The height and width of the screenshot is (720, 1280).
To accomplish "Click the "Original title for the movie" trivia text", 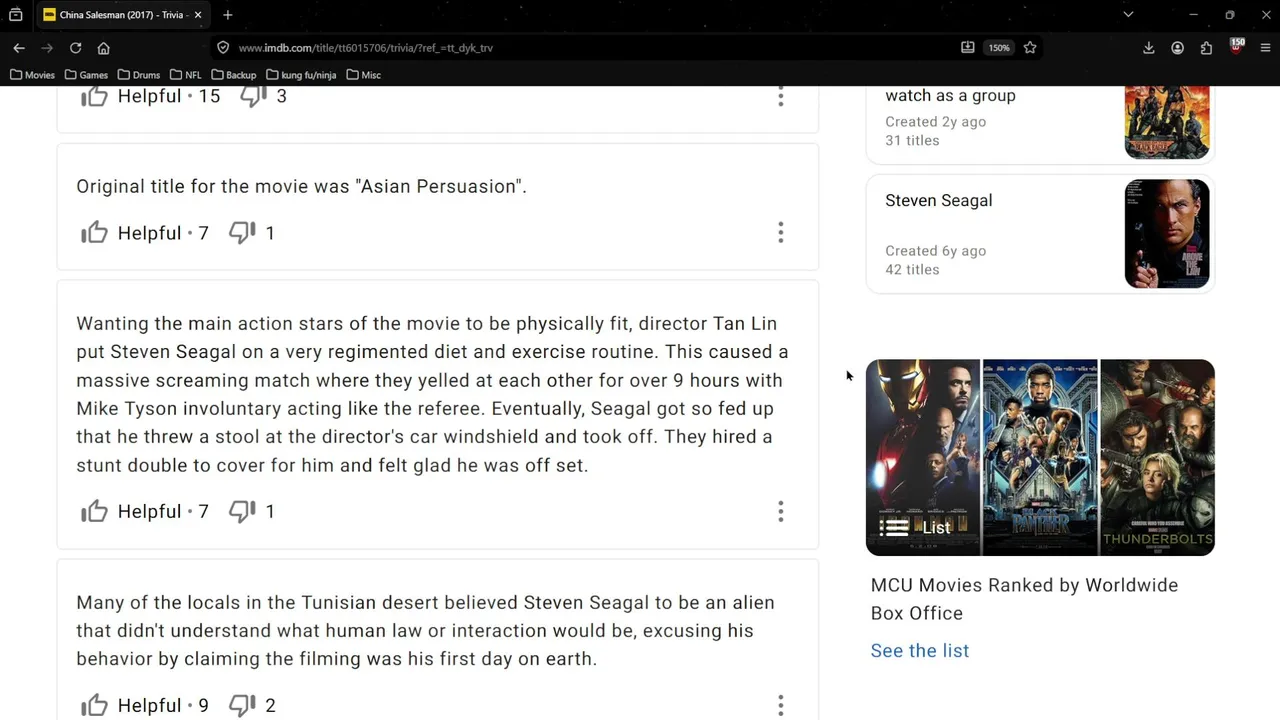I will [x=301, y=187].
